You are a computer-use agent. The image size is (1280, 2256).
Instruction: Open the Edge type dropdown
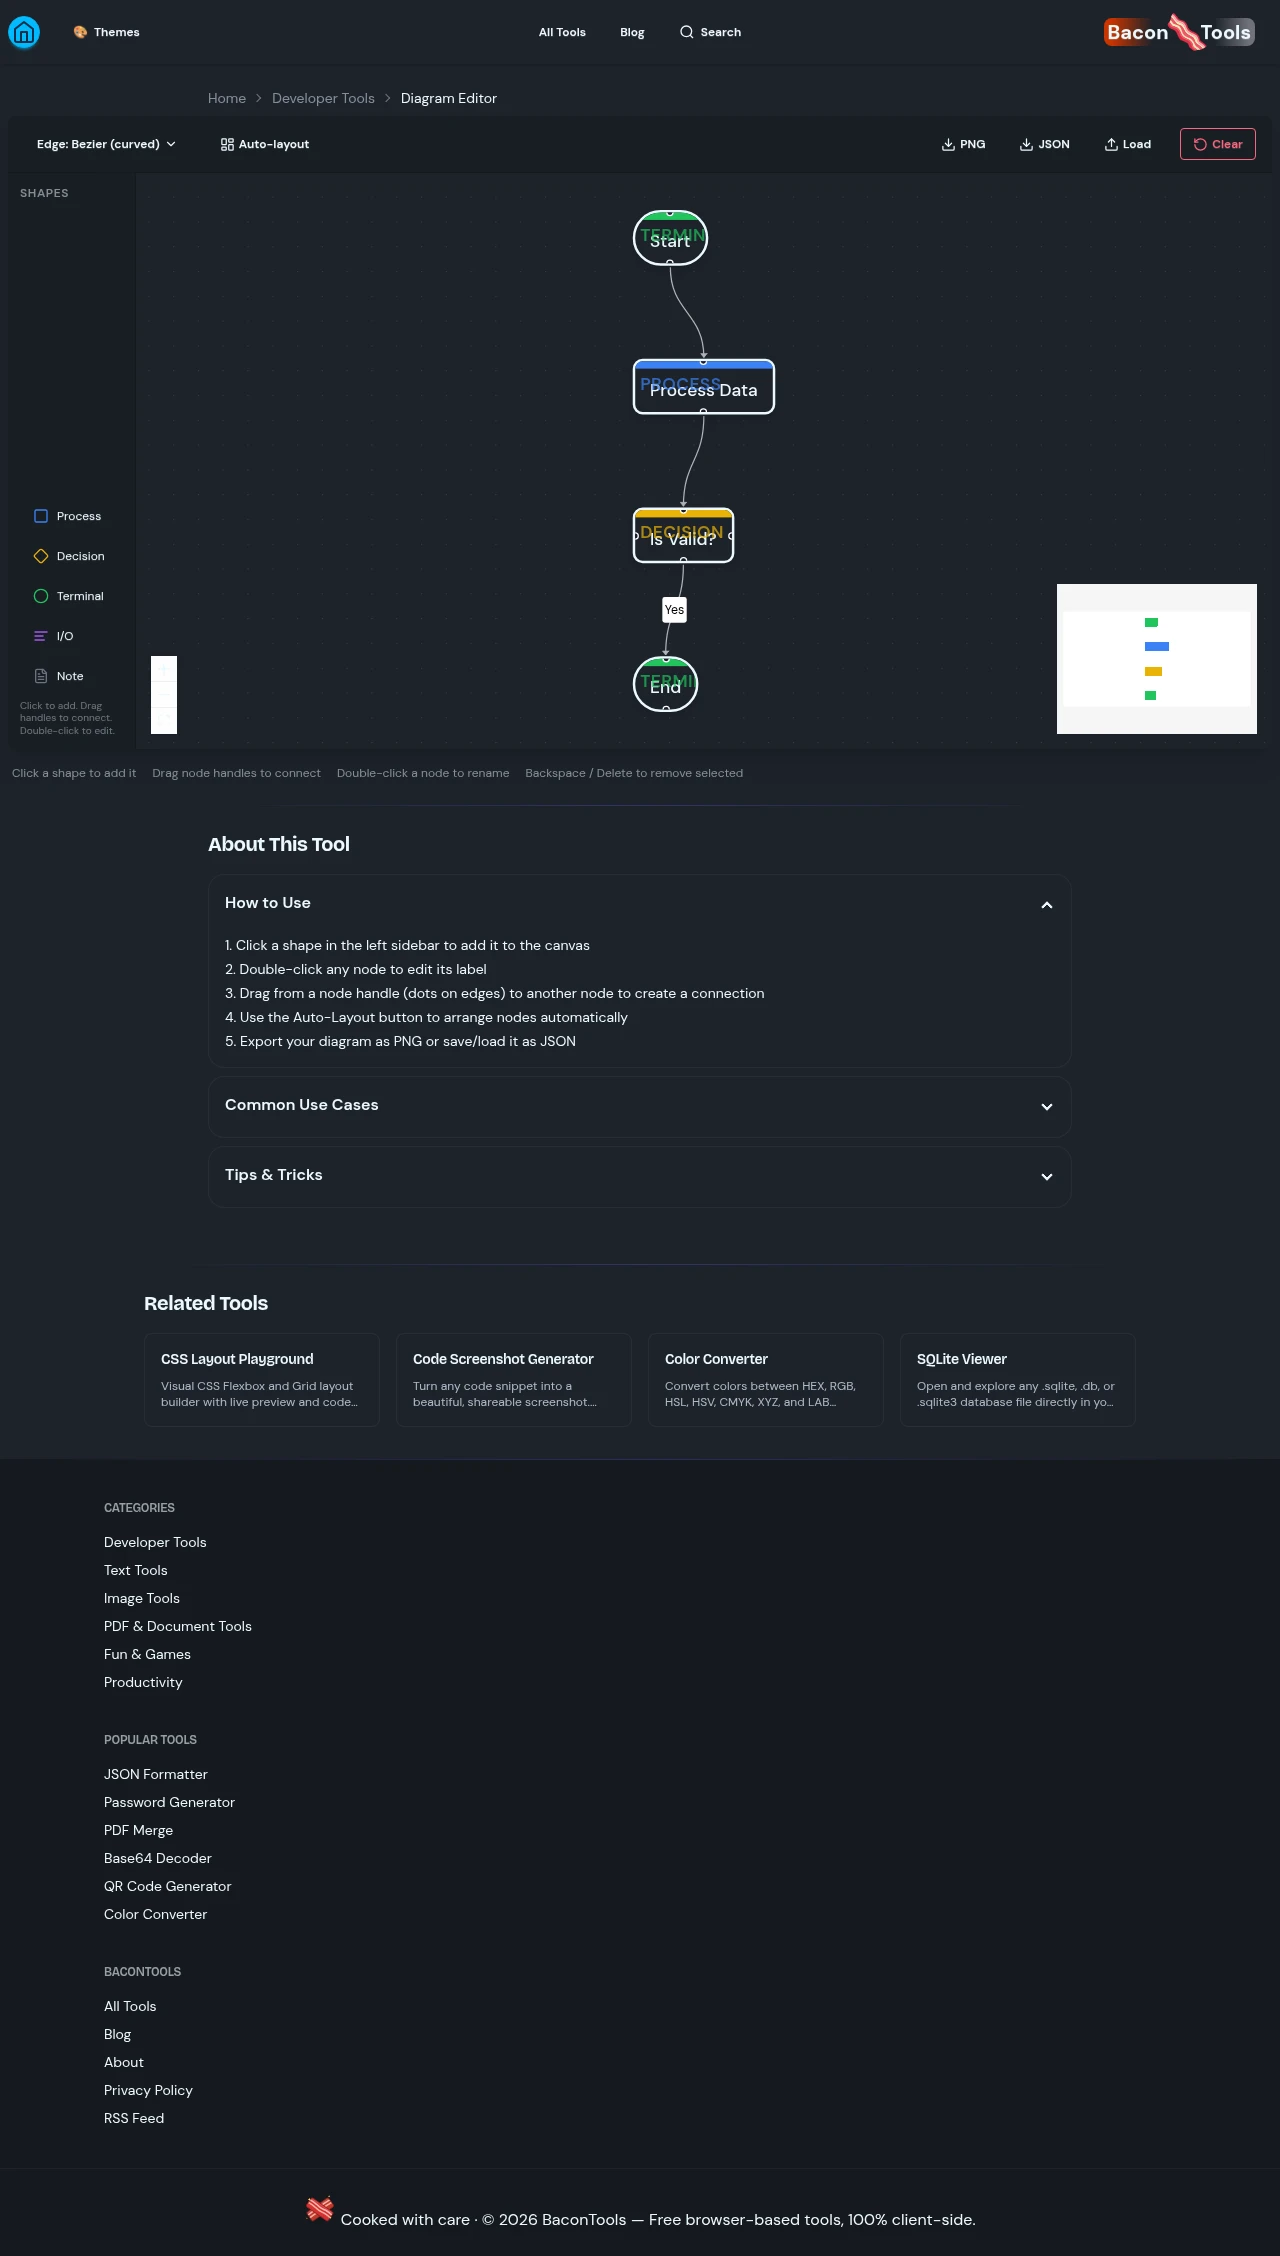click(x=106, y=144)
